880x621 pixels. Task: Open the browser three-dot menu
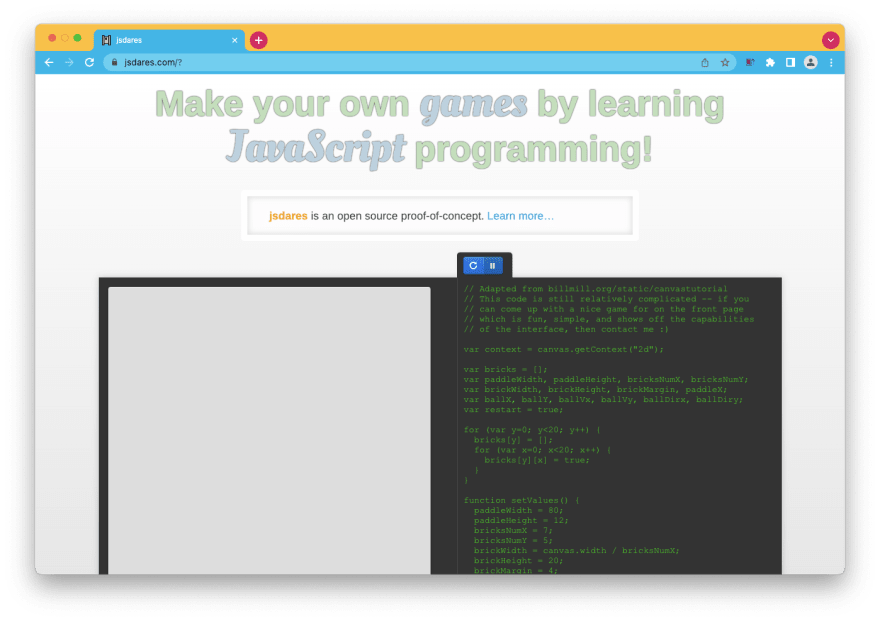tap(831, 62)
